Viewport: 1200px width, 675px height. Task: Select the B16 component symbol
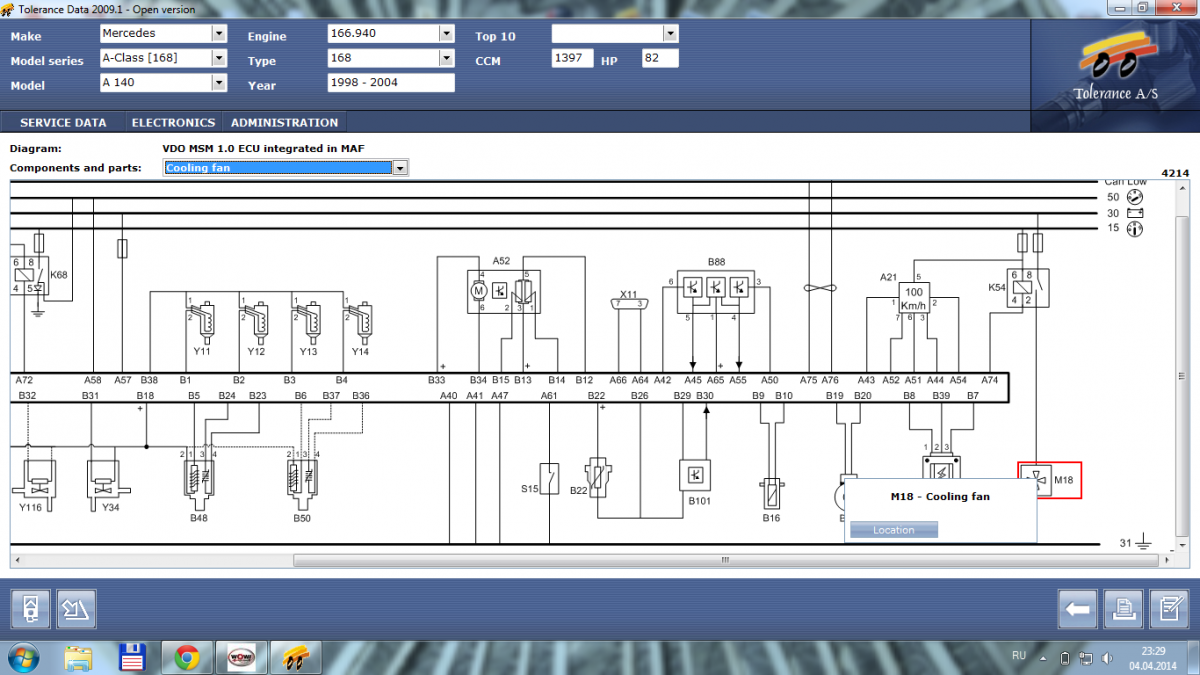pyautogui.click(x=770, y=493)
